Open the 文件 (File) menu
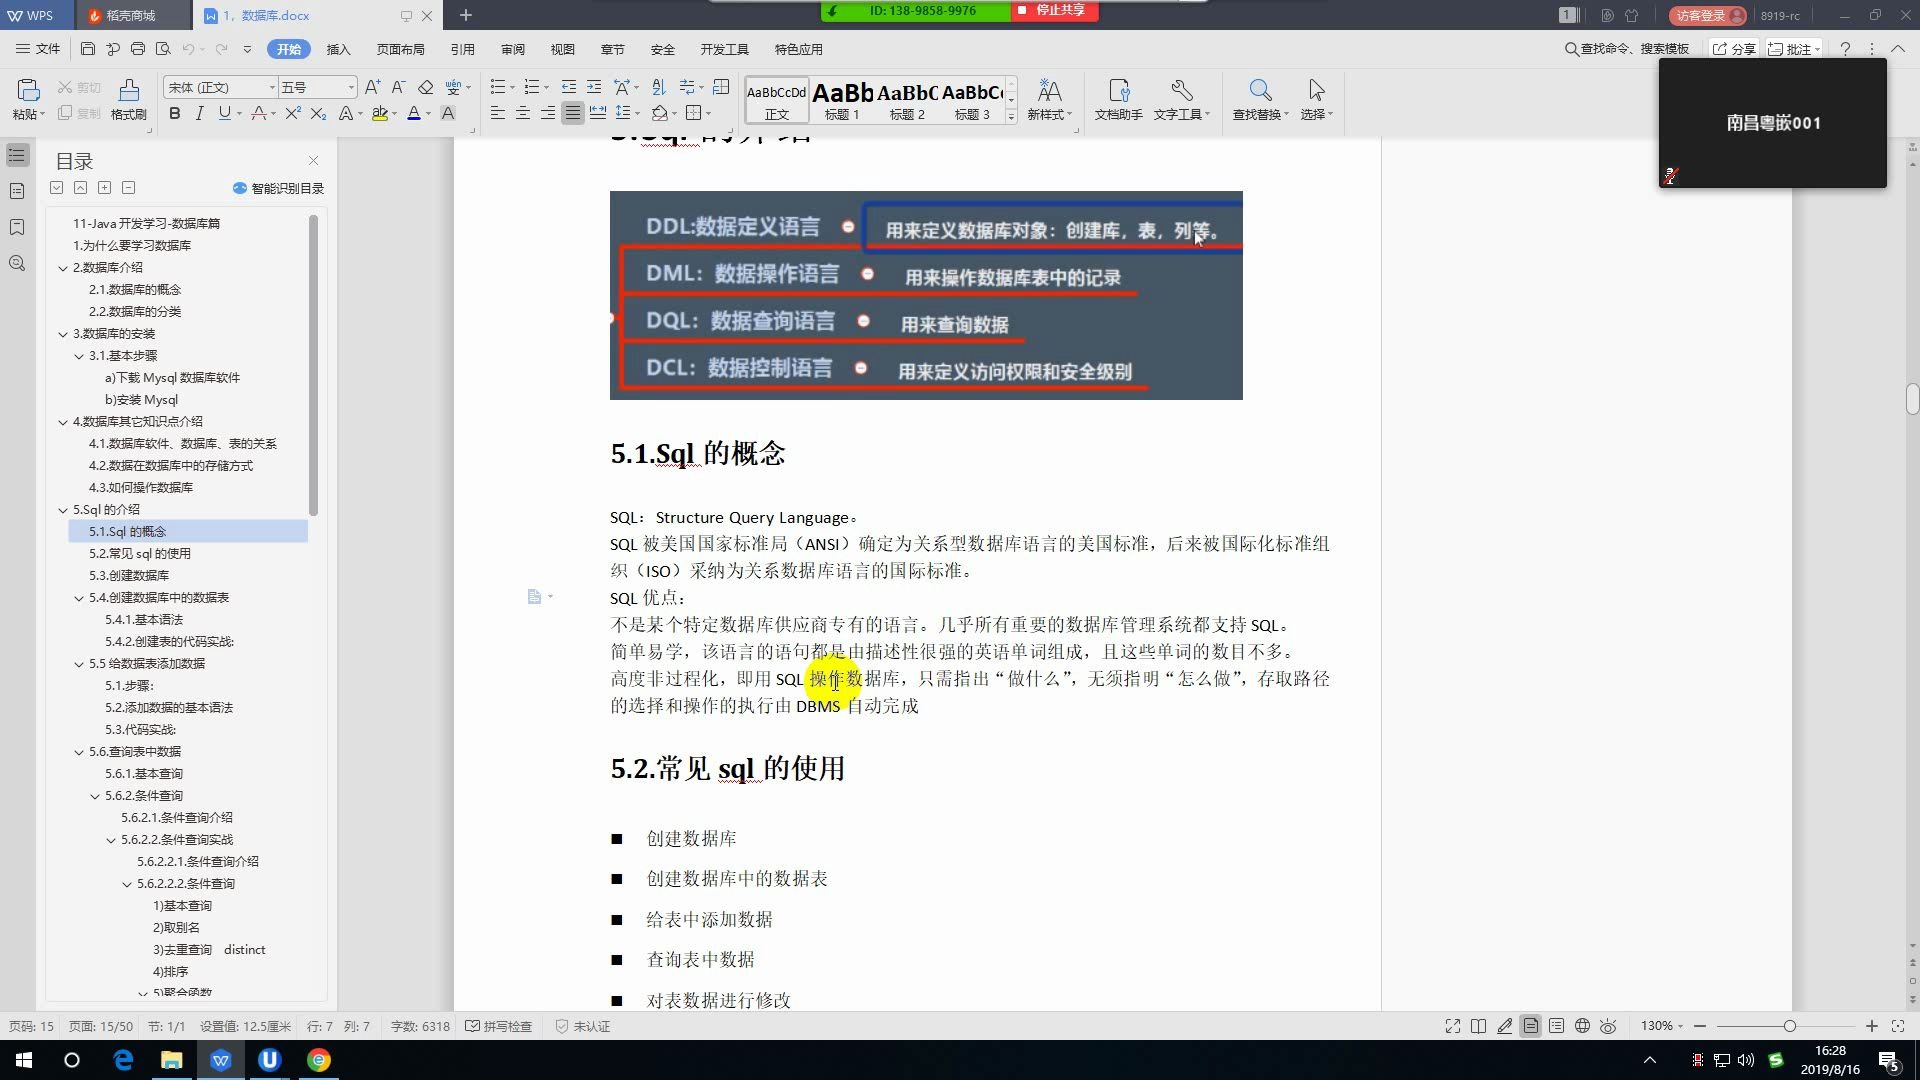Image resolution: width=1920 pixels, height=1080 pixels. pos(38,48)
